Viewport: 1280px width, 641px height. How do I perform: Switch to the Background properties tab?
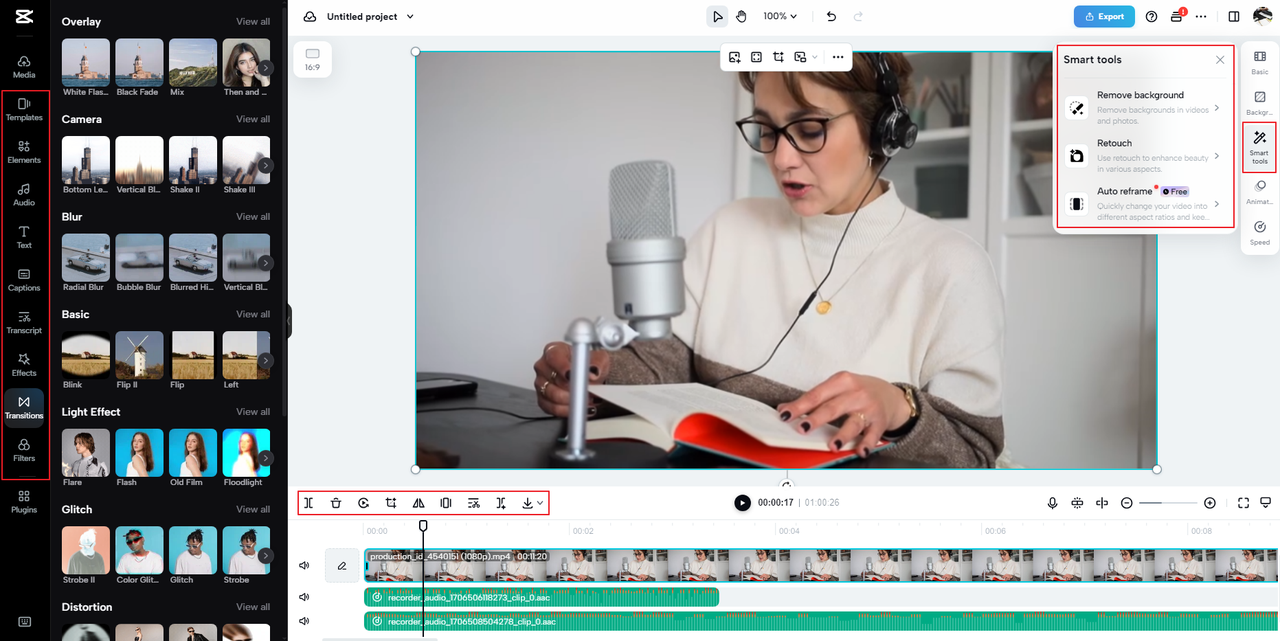(x=1260, y=104)
